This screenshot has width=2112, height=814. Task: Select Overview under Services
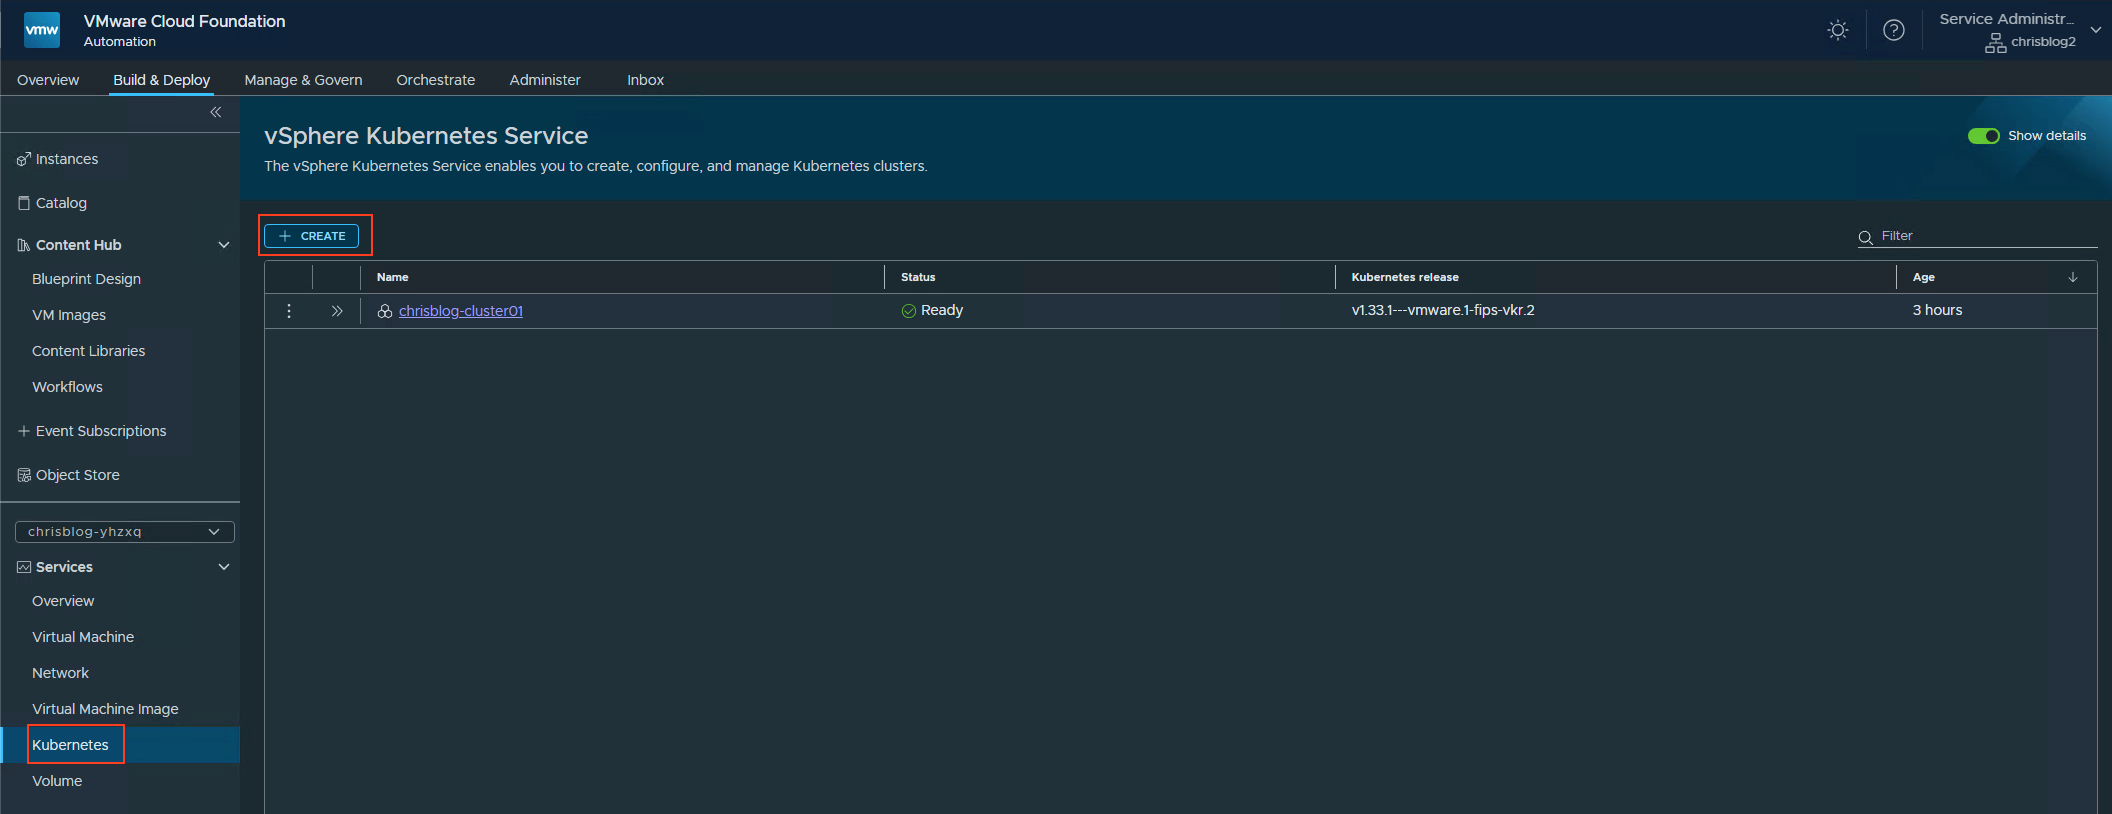click(x=63, y=601)
